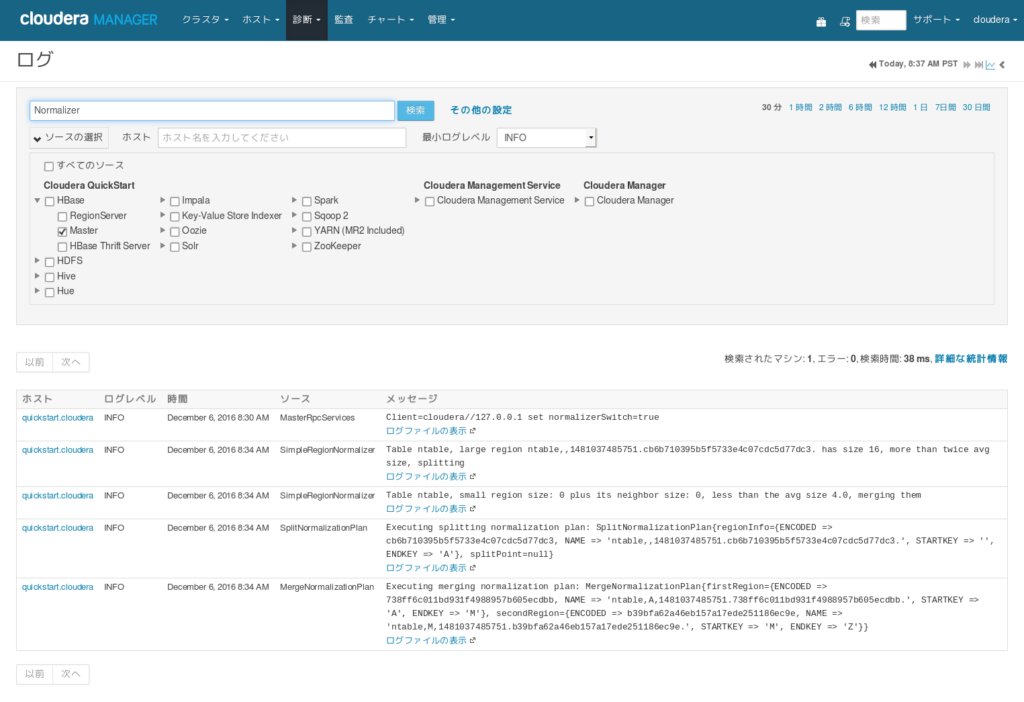
Task: Open the クラスタ menu
Action: coord(205,20)
